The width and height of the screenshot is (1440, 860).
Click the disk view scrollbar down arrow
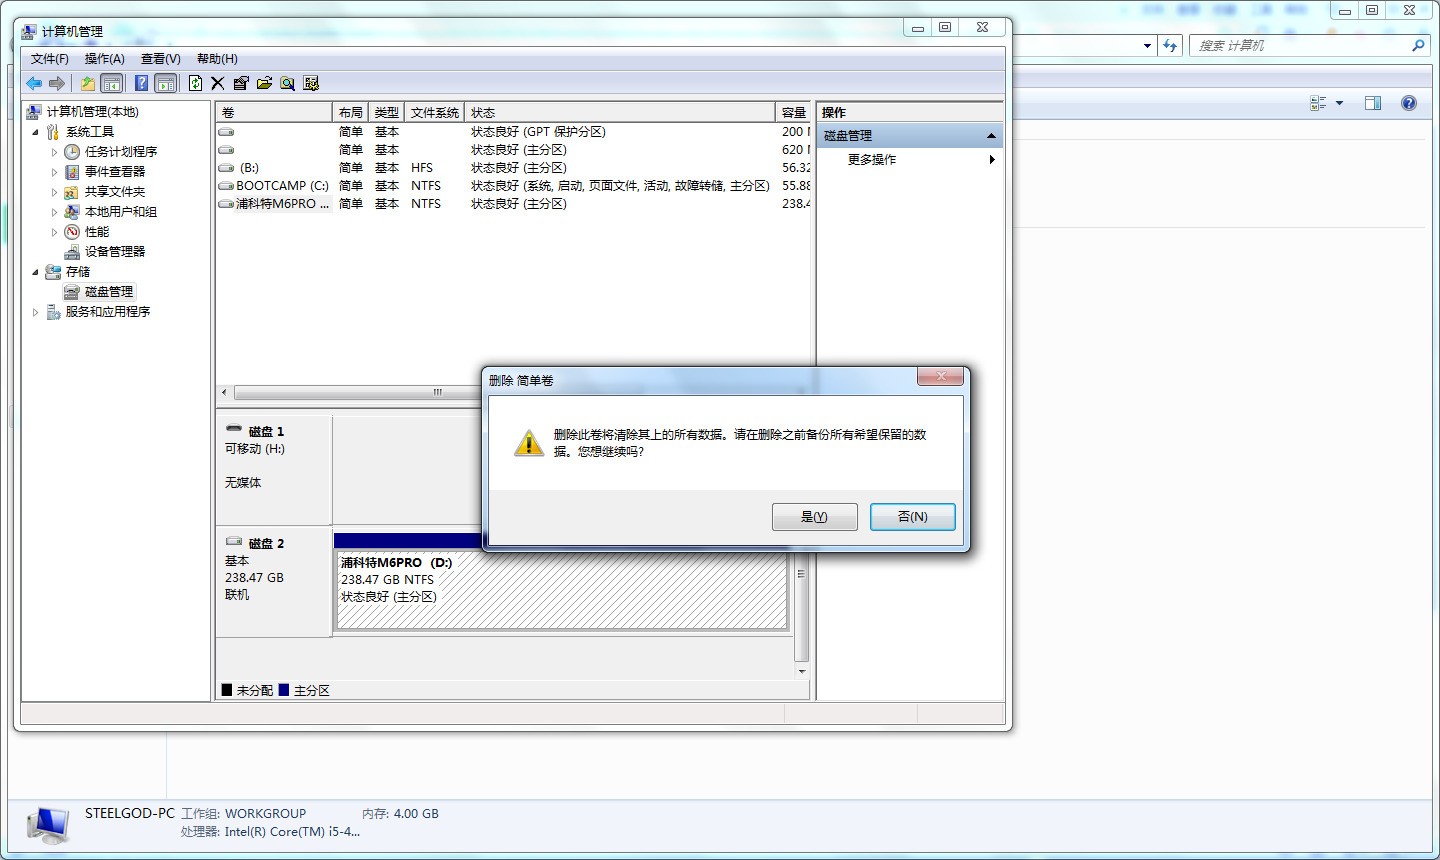(801, 672)
